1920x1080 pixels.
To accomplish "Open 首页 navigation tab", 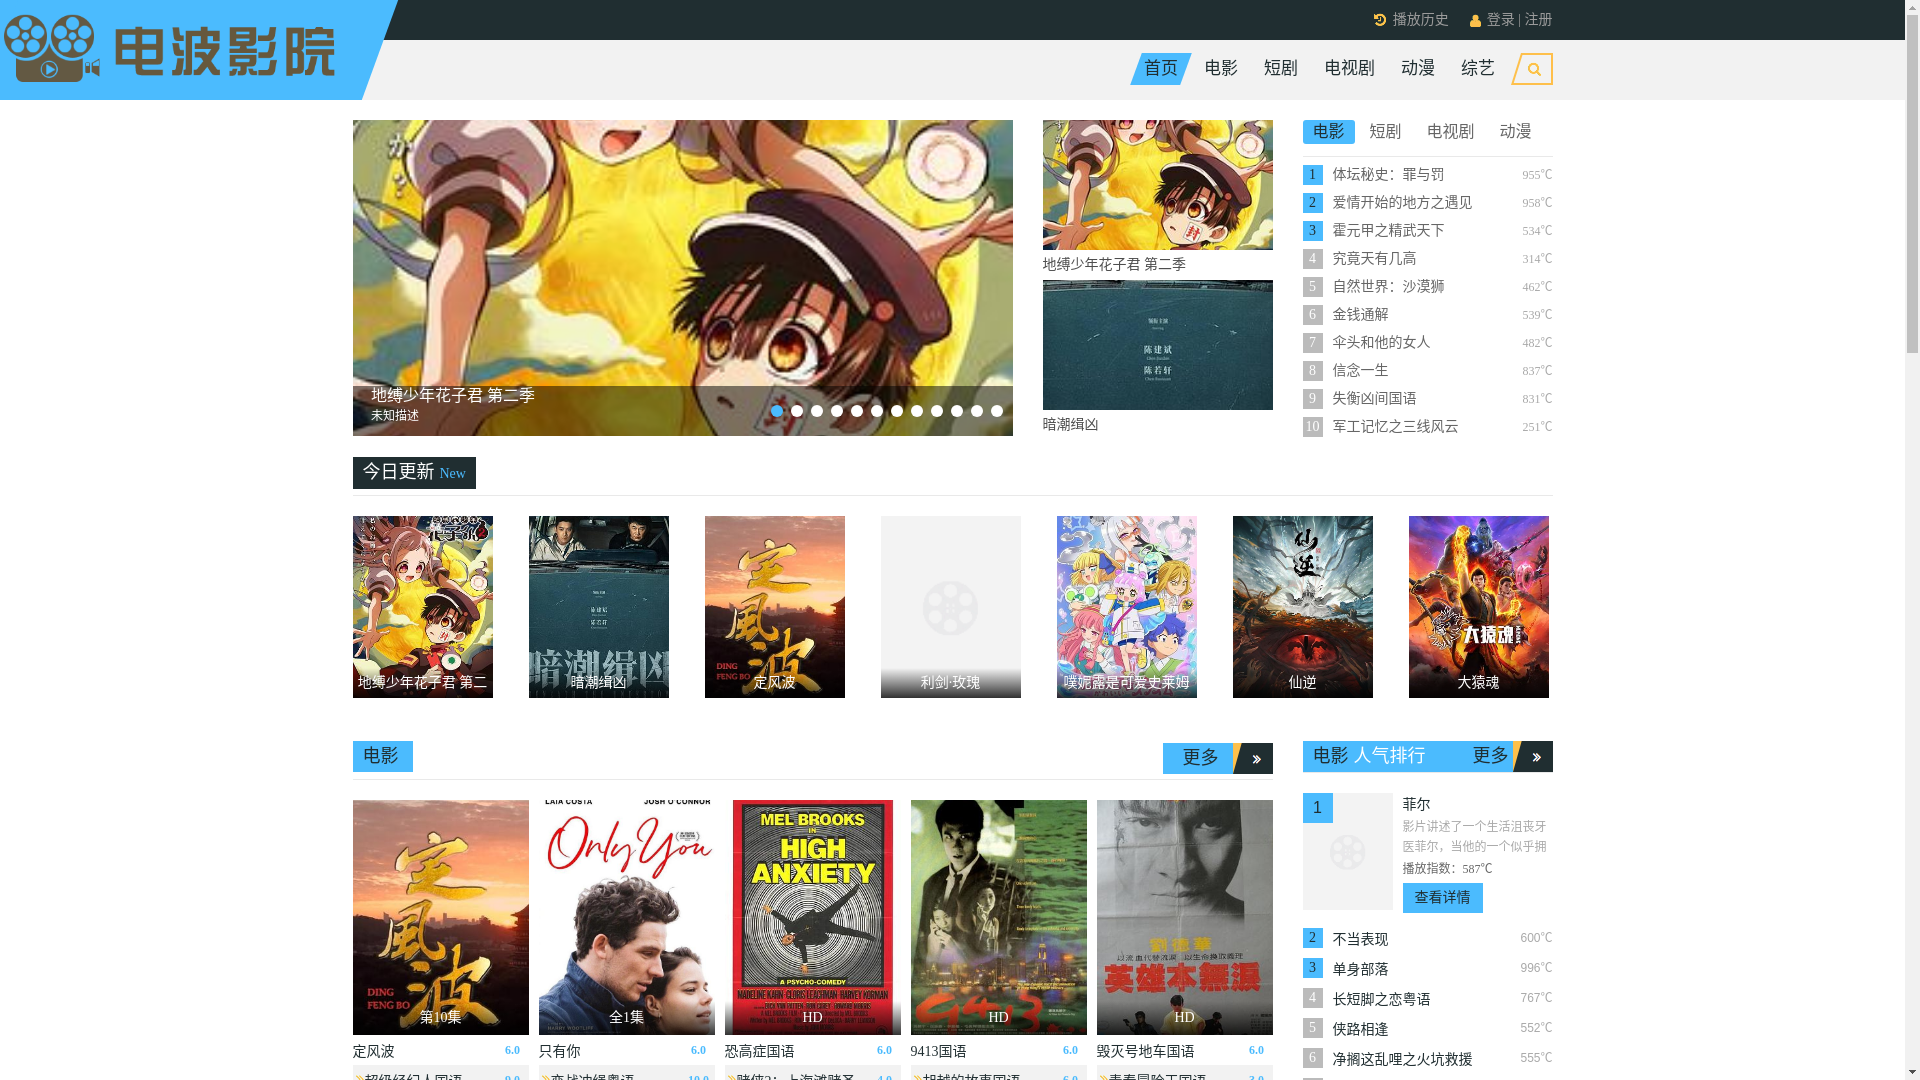I will (1160, 69).
